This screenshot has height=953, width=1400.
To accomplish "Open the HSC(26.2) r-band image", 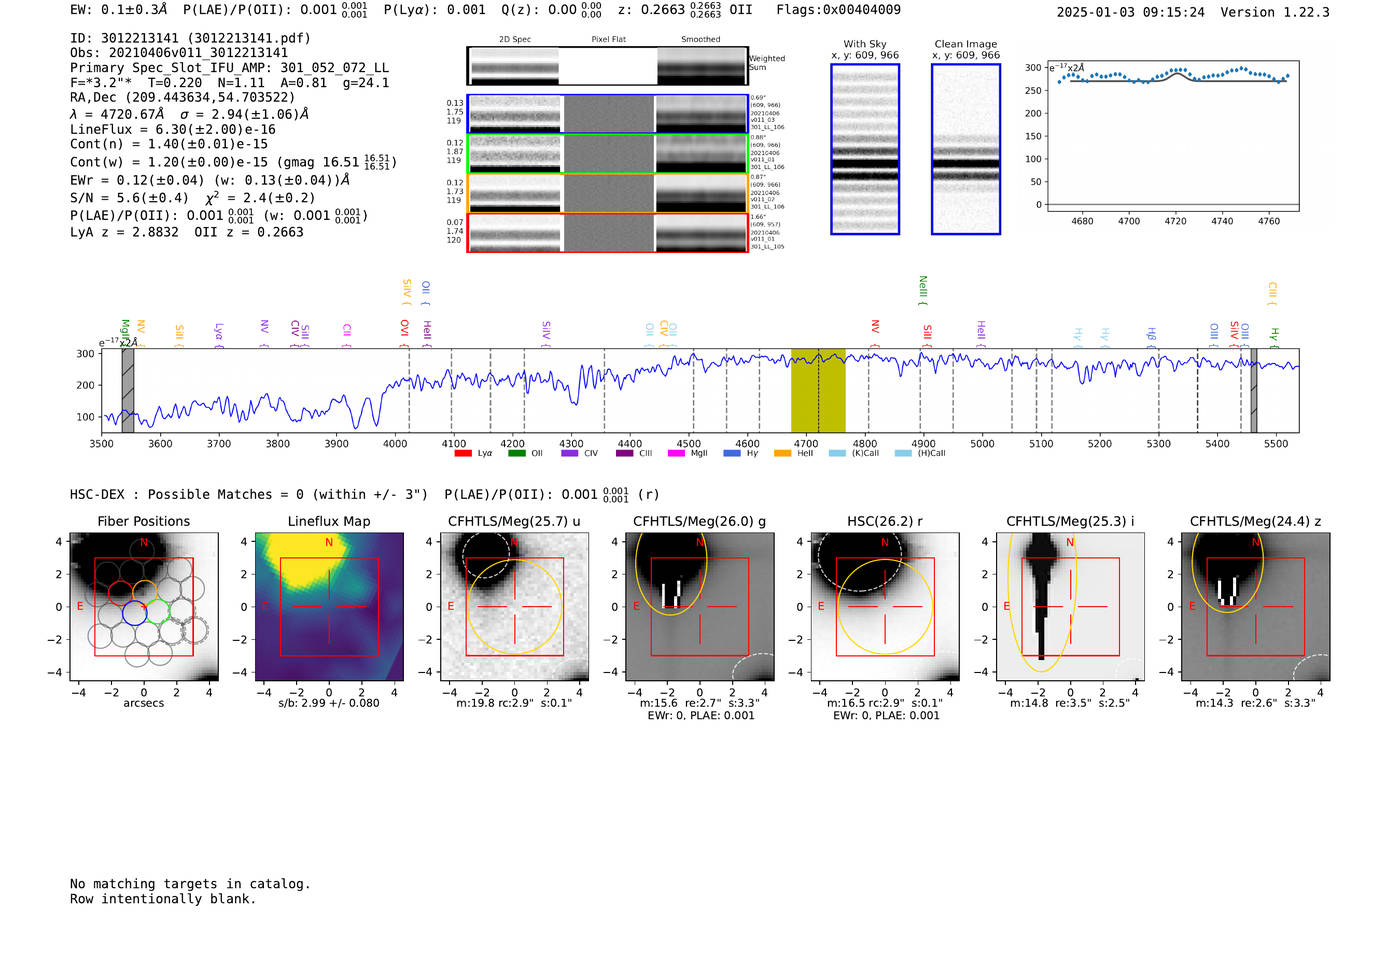I will (884, 607).
